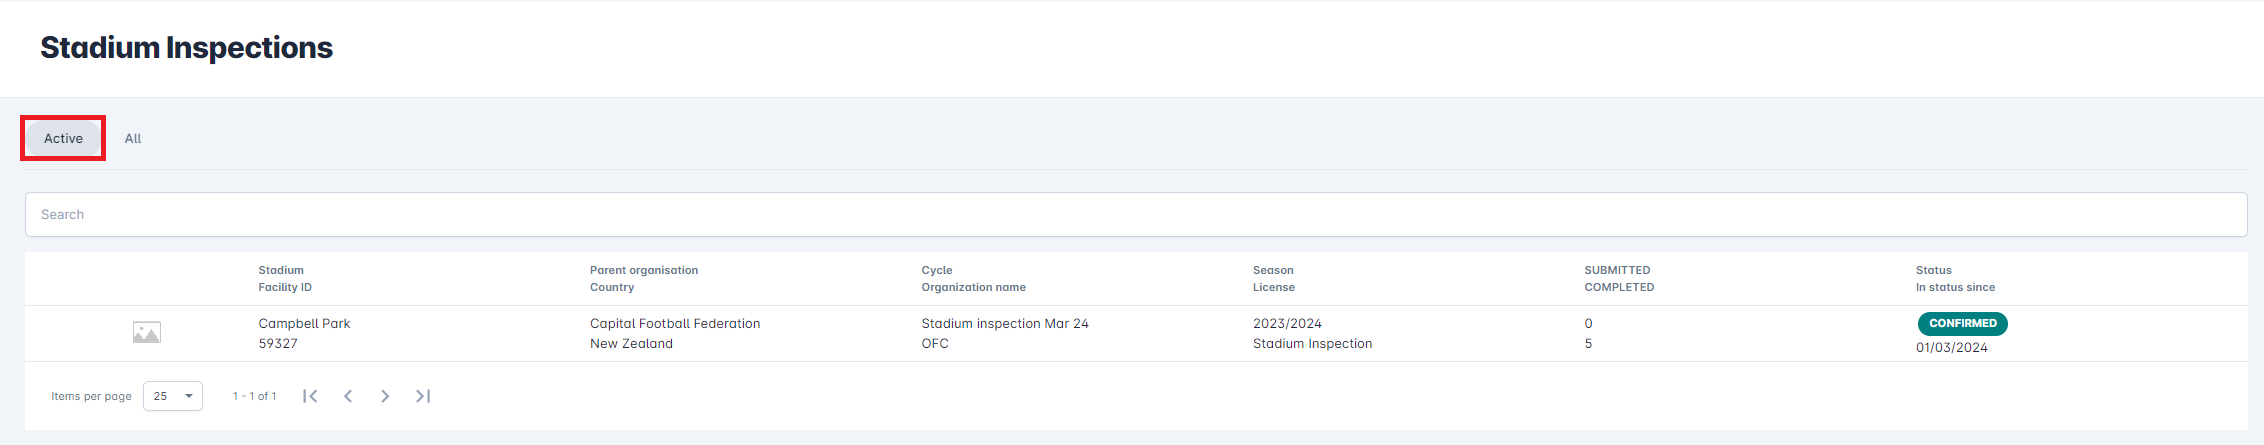Click the Cycle column header
The width and height of the screenshot is (2264, 445).
click(x=937, y=270)
